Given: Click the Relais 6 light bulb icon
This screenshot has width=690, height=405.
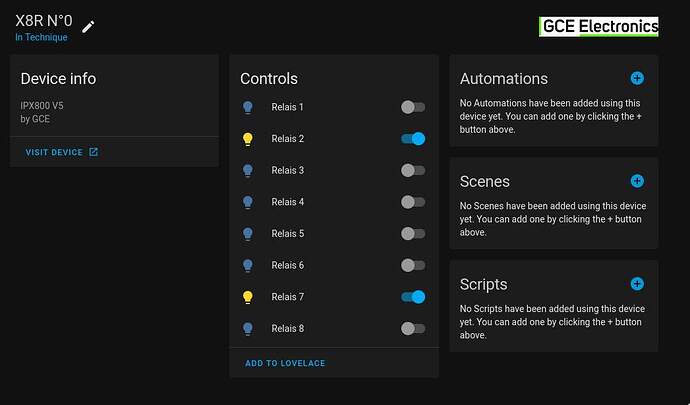Looking at the screenshot, I should (248, 266).
